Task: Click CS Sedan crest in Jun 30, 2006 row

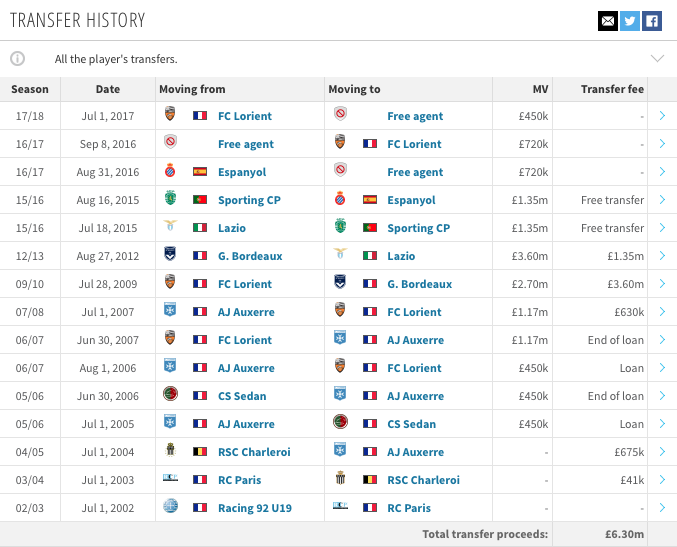Action: tap(170, 394)
